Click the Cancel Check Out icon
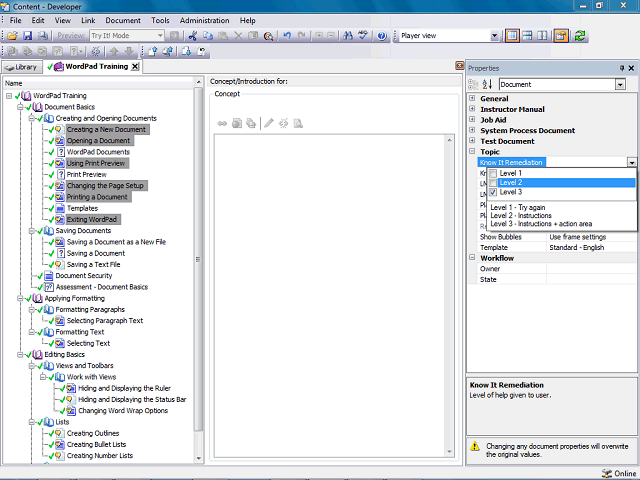 [x=202, y=51]
